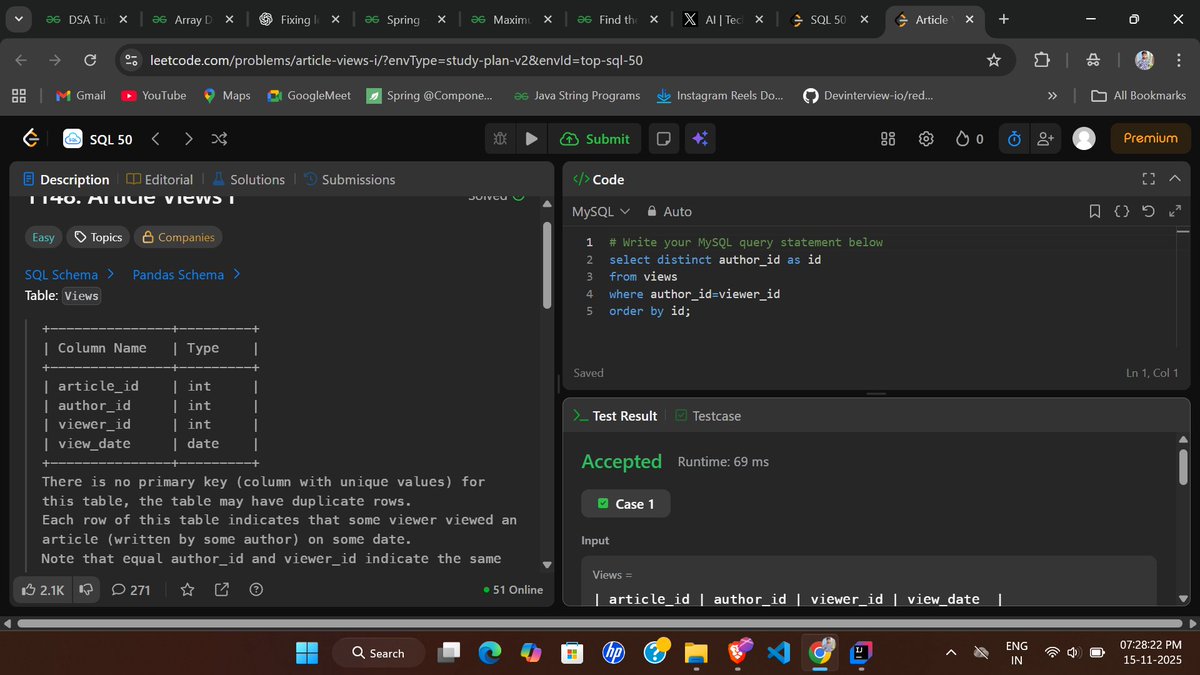This screenshot has height=675, width=1200.
Task: Open the layout grid icon
Action: [888, 139]
